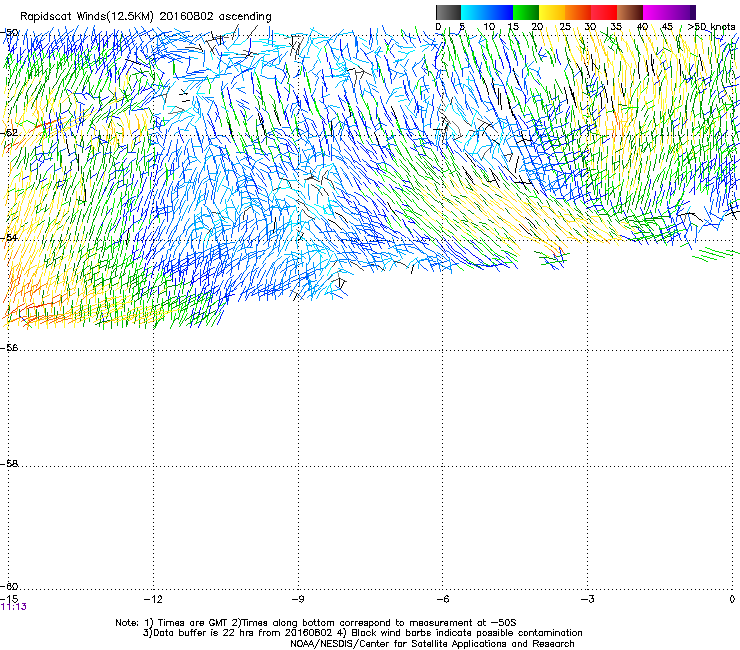Click the '45' legend tick label
This screenshot has height=650, width=740.
(x=667, y=27)
